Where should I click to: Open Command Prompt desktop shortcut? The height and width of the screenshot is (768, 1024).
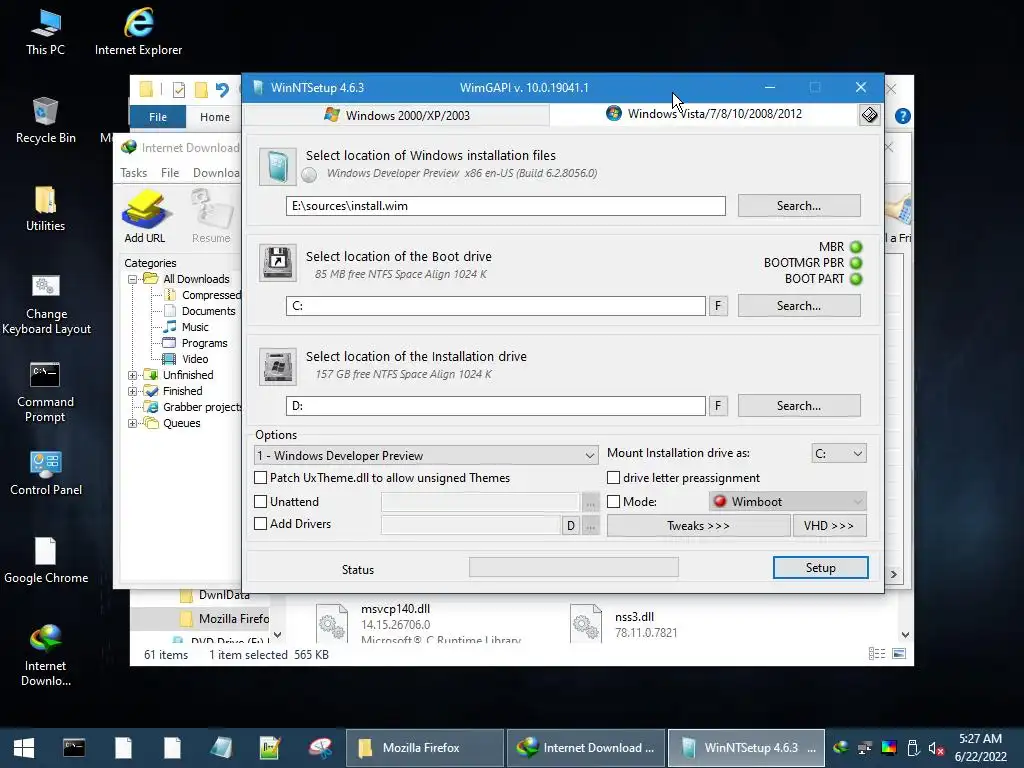click(x=45, y=392)
